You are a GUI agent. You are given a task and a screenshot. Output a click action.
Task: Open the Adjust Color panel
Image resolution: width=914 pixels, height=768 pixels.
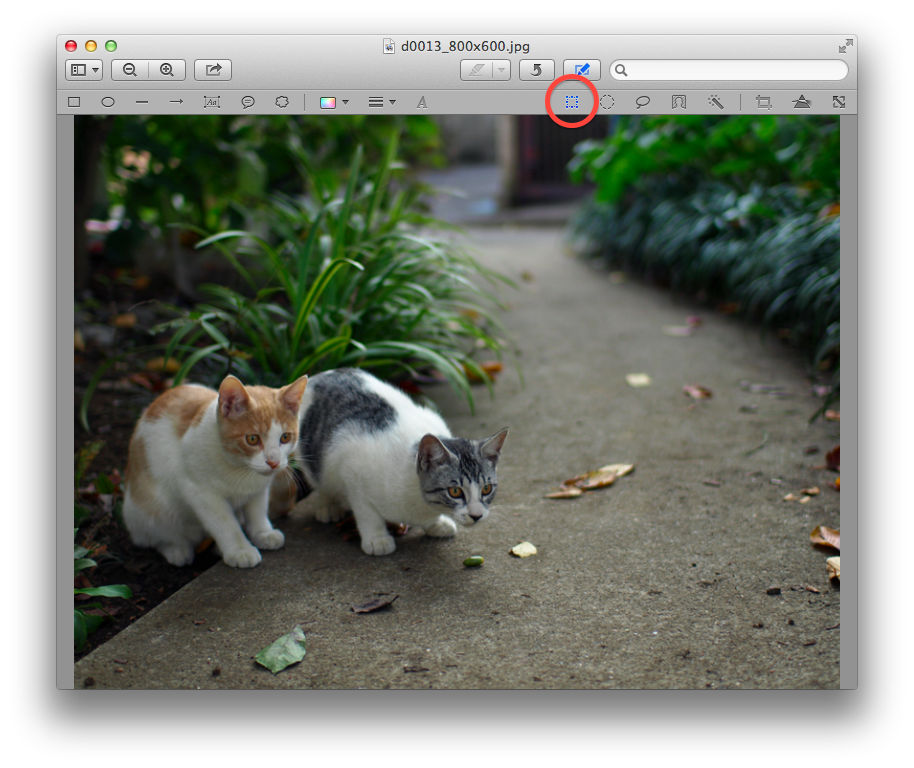[802, 101]
